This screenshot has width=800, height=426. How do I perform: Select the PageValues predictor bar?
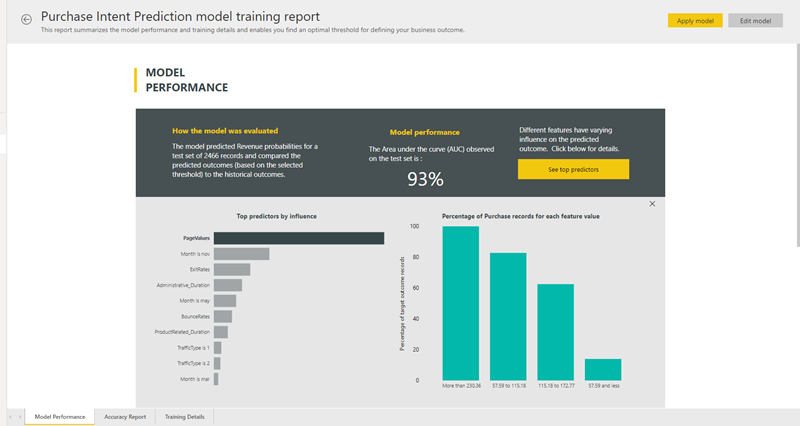pos(298,238)
